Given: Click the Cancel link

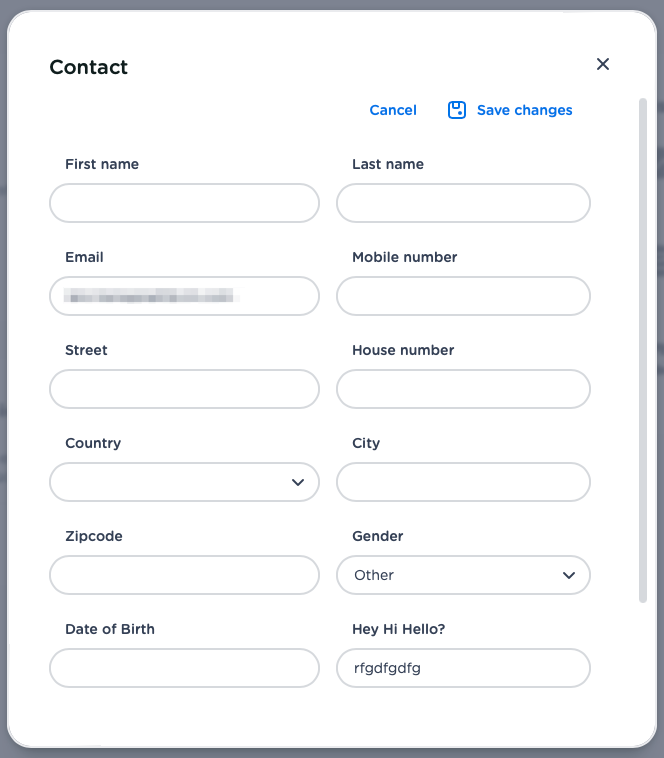Looking at the screenshot, I should 393,110.
